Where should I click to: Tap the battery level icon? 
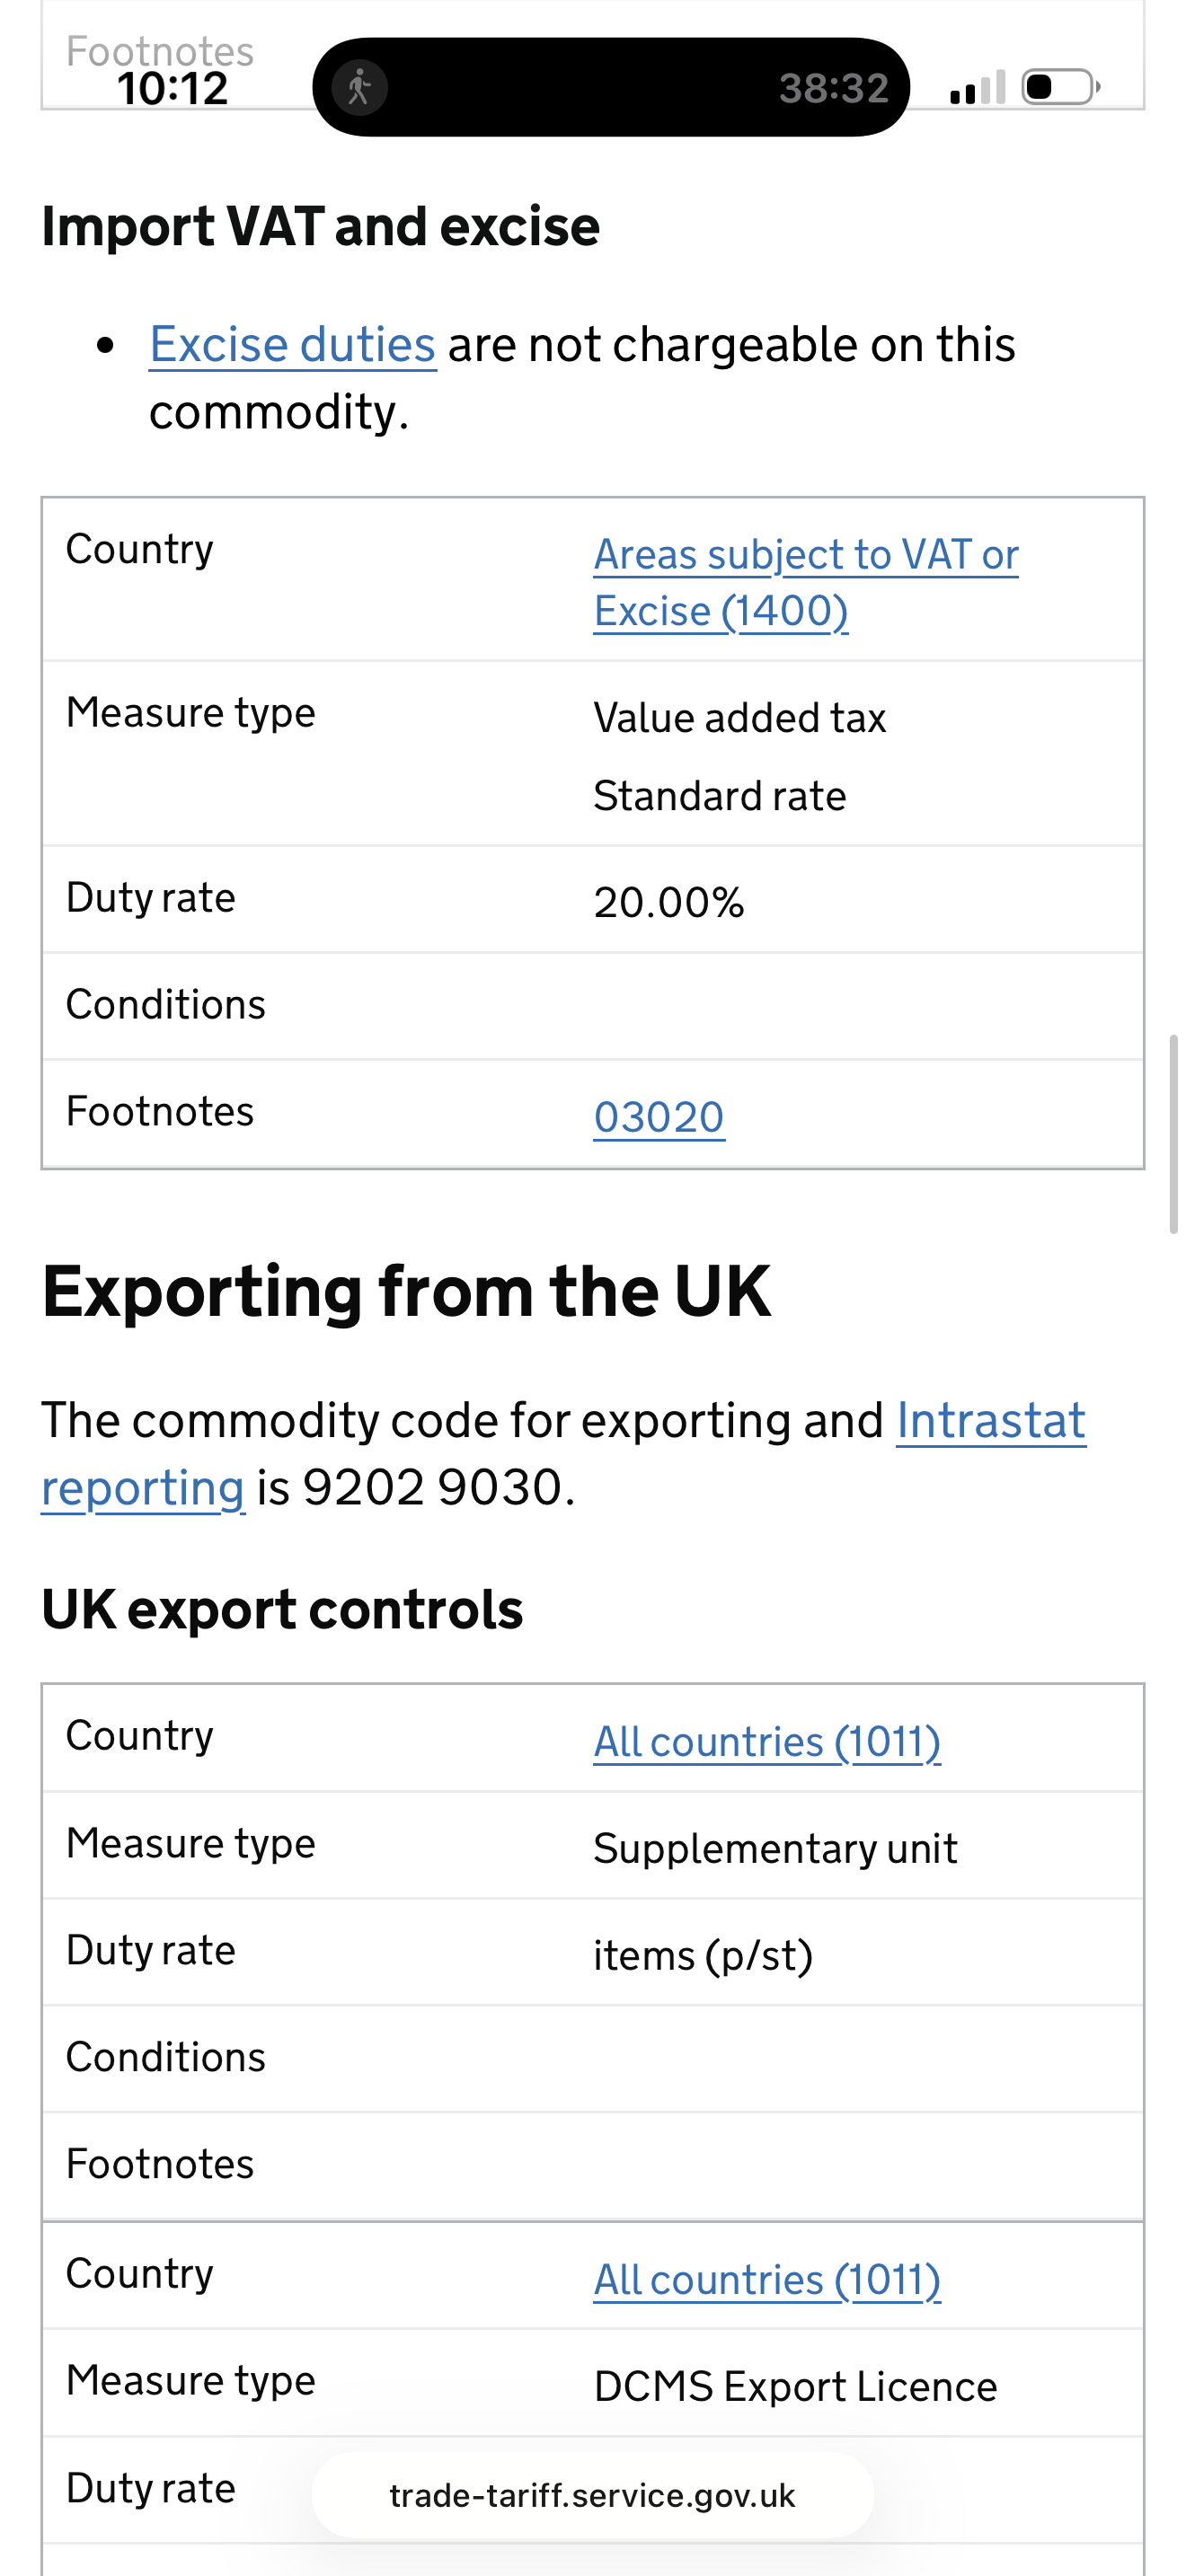tap(1059, 87)
